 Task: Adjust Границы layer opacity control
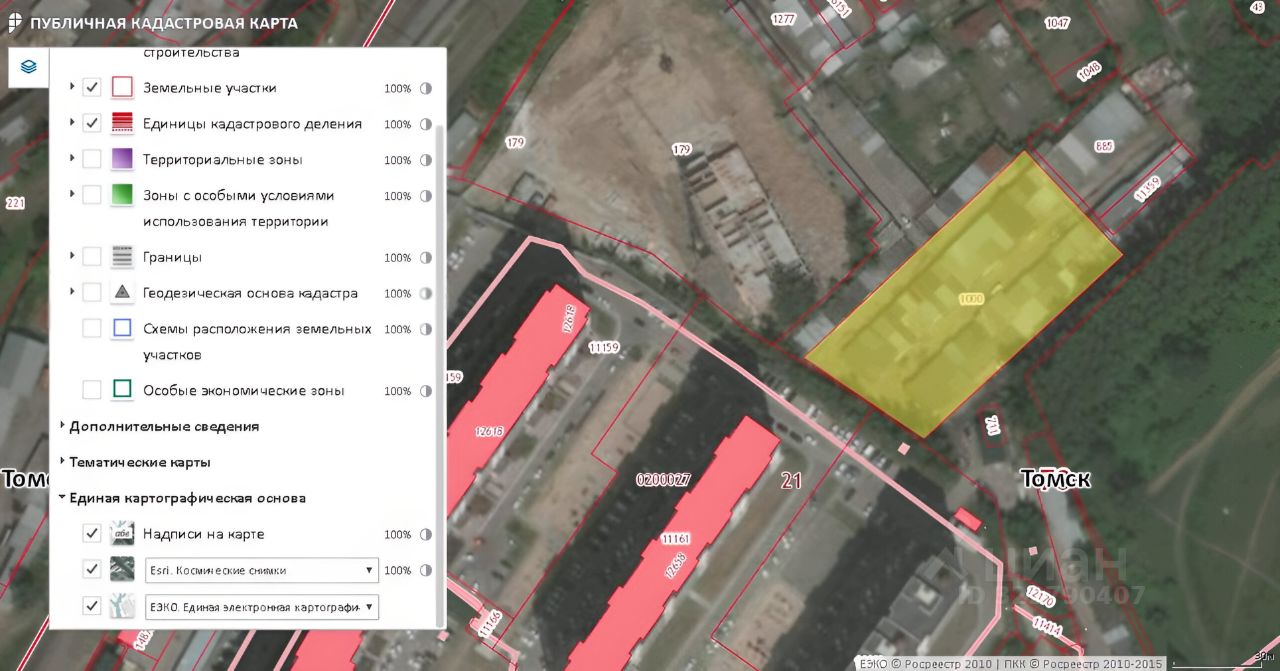[x=426, y=257]
